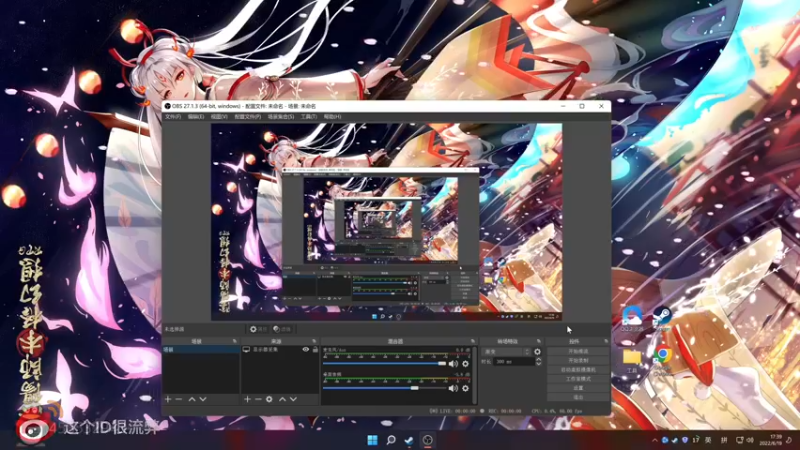Open source properties gear in Sources panel
The image size is (800, 450).
[269, 399]
